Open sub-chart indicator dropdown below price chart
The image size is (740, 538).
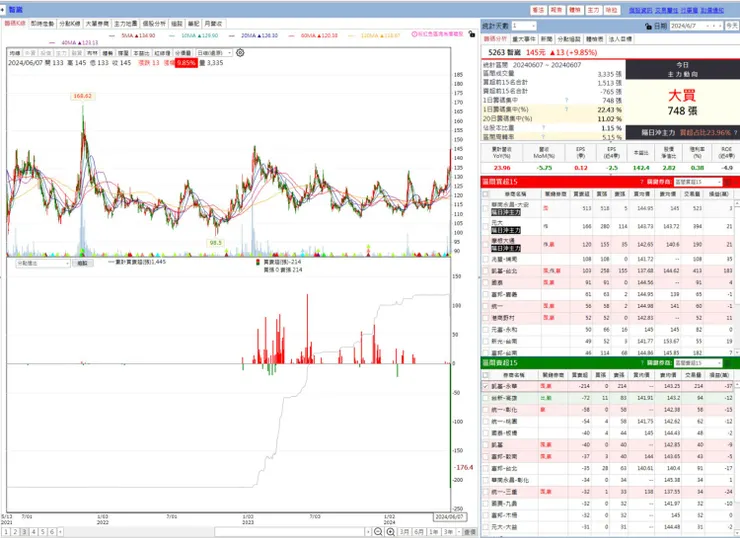(x=43, y=263)
